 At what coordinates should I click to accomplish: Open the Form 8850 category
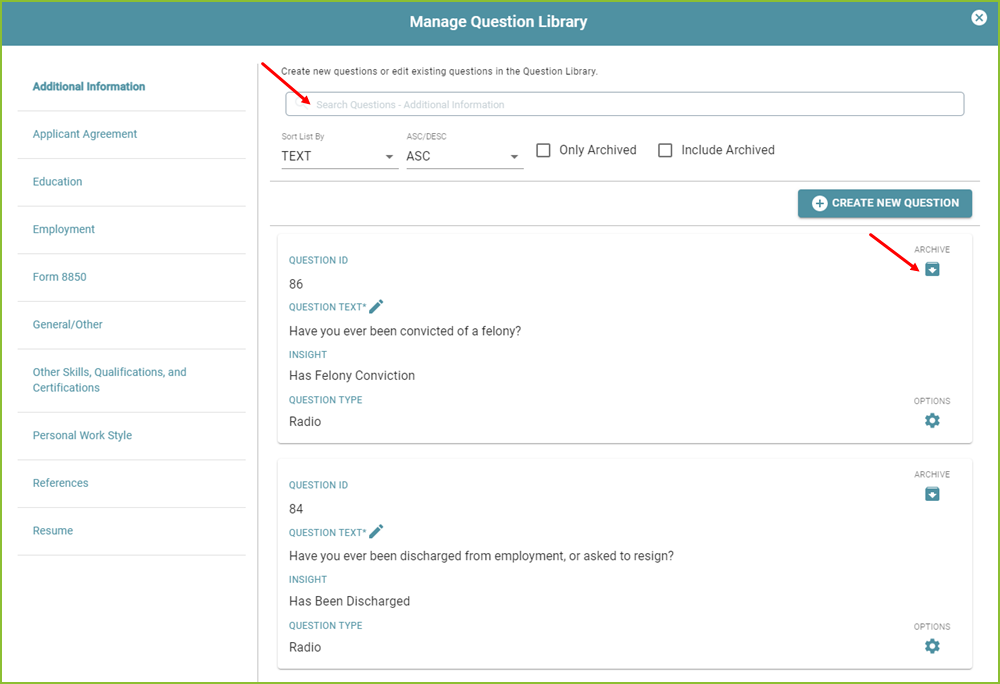pos(59,277)
